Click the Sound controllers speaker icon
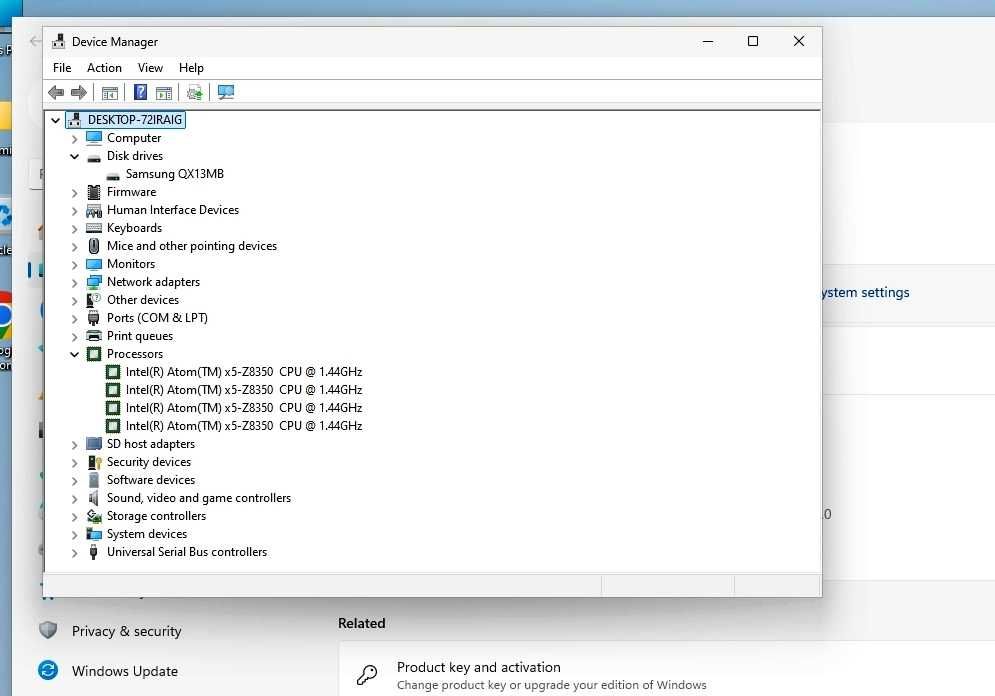The width and height of the screenshot is (995, 696). (x=94, y=498)
